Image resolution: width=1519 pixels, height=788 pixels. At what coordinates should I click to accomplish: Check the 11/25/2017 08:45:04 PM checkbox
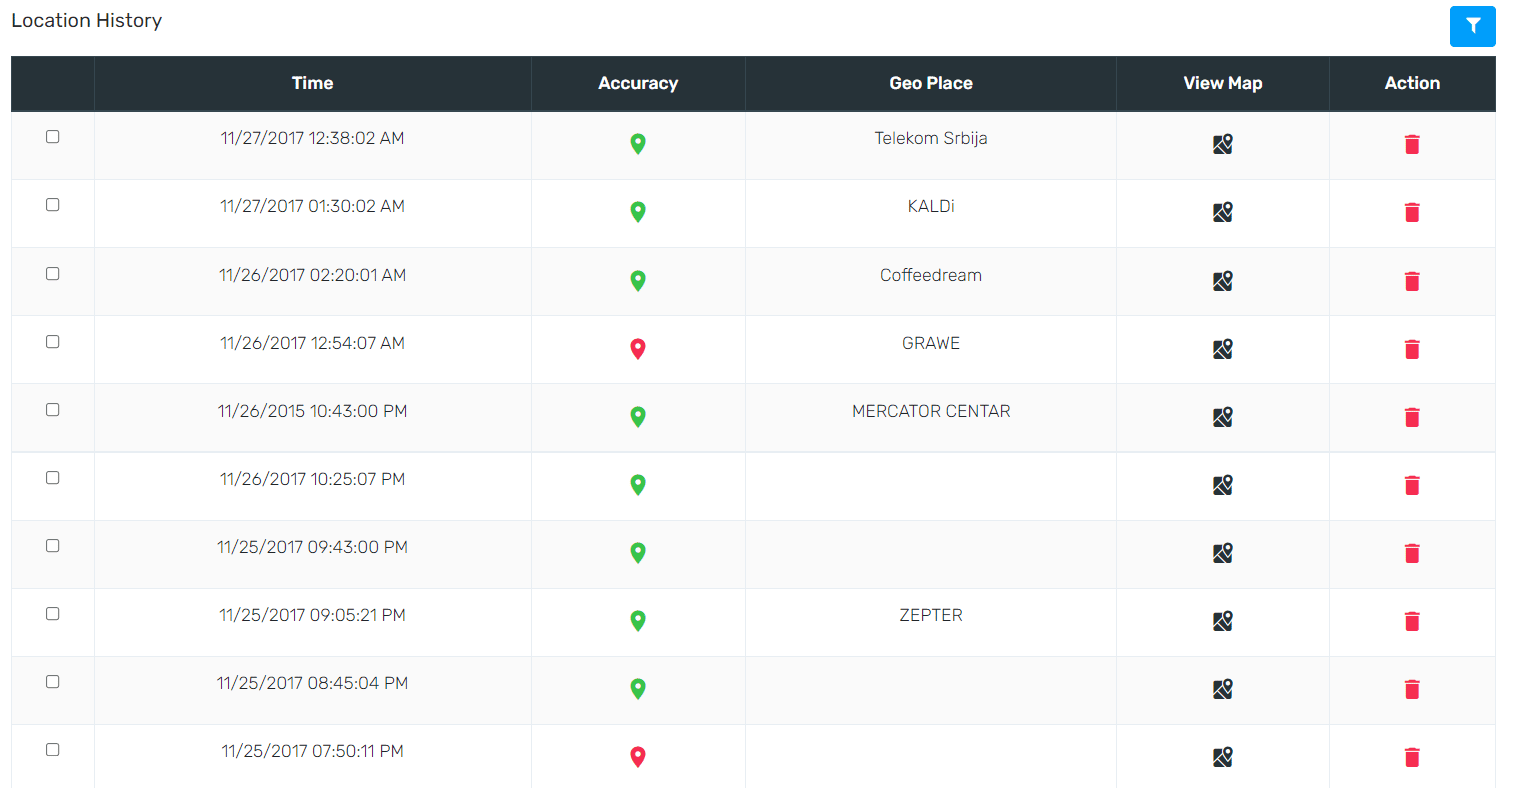[x=53, y=682]
